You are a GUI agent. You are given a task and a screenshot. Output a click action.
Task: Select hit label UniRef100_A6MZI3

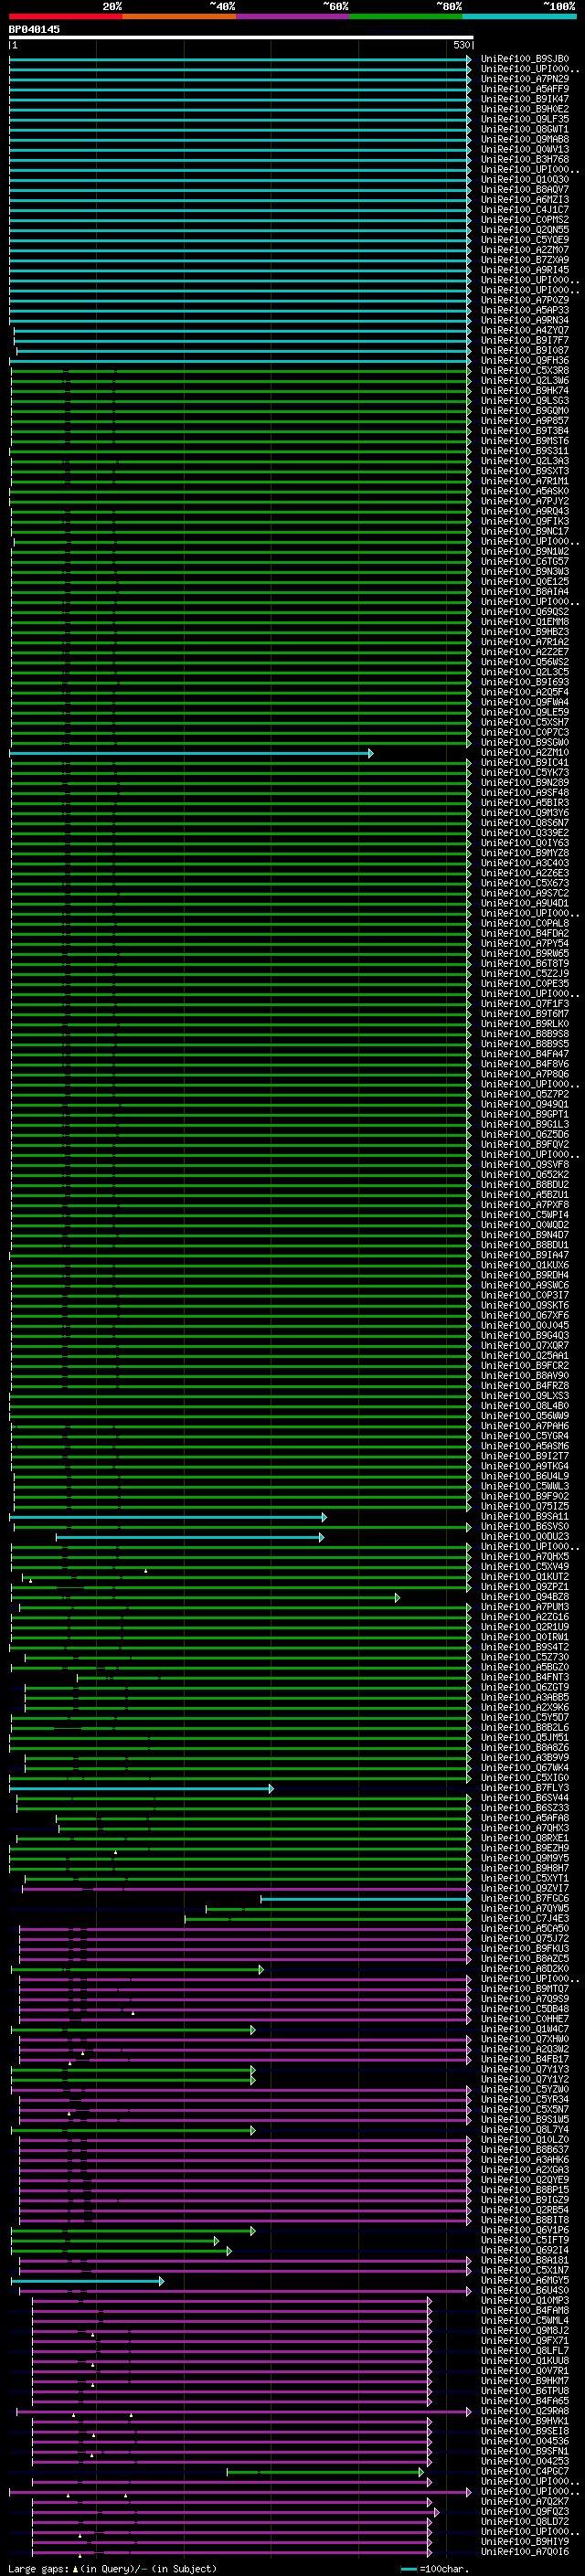pyautogui.click(x=525, y=200)
